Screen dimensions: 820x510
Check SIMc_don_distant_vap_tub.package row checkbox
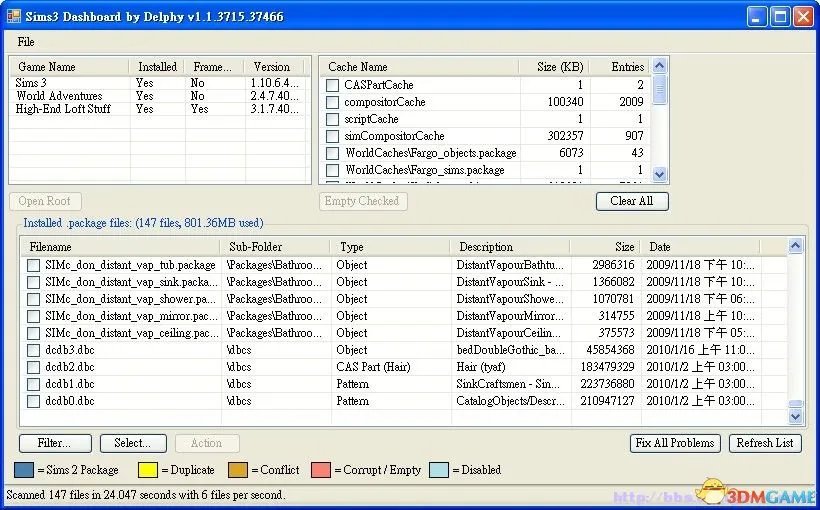point(34,265)
